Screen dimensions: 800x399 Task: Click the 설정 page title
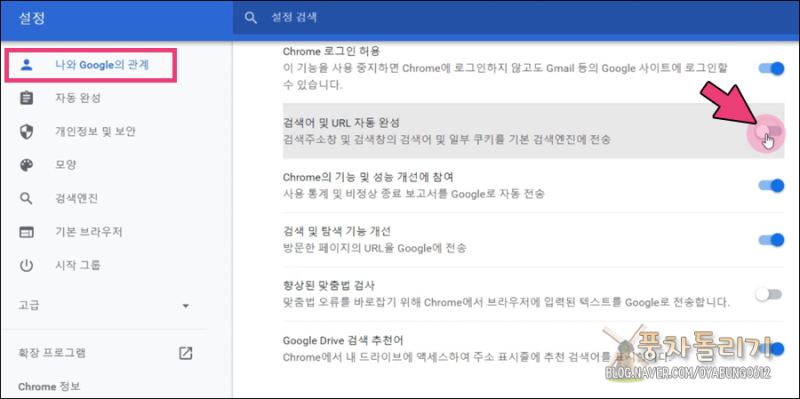(32, 18)
